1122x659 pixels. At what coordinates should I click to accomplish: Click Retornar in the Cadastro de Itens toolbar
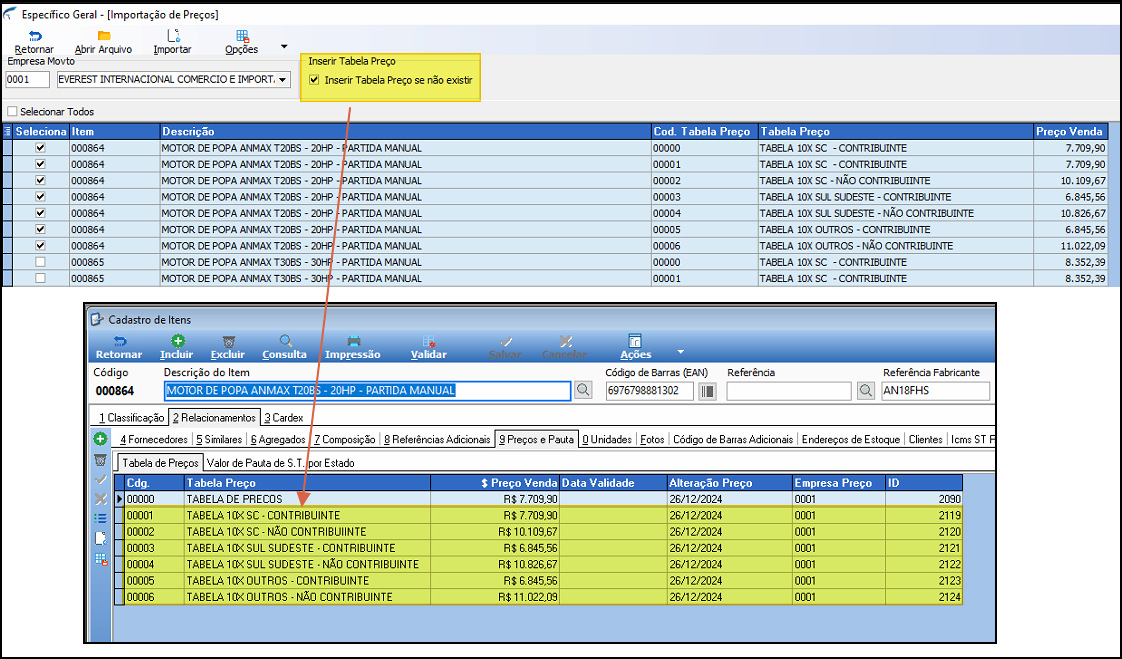tap(119, 347)
